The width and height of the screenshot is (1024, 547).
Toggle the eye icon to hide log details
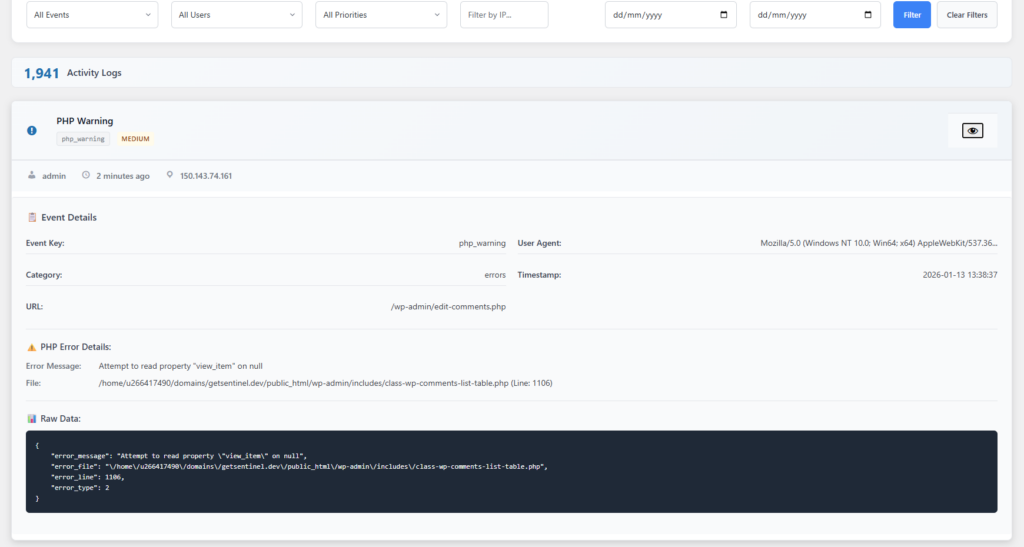[972, 131]
